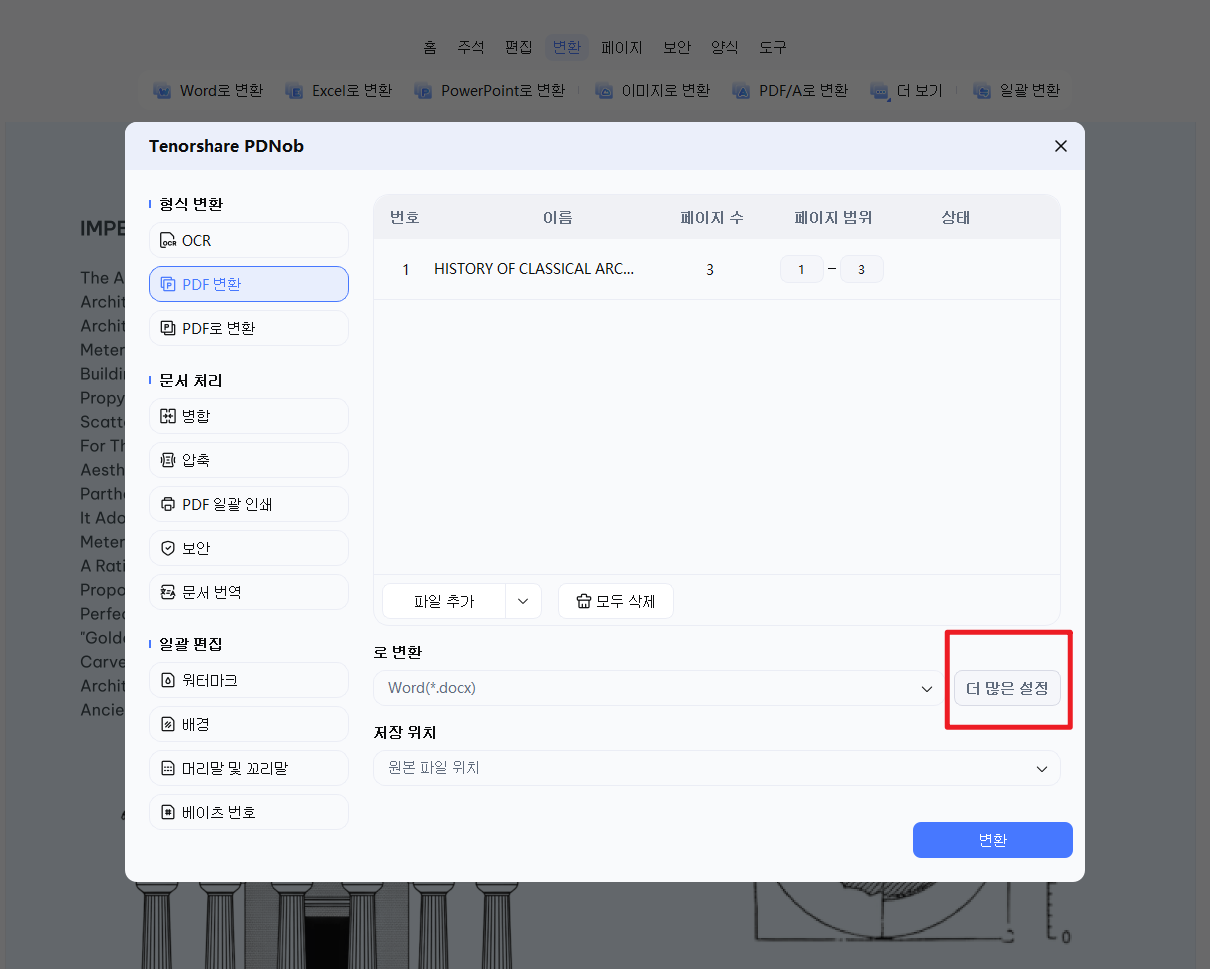Viewport: 1210px width, 969px height.
Task: Open 문서 번역 translation option
Action: [249, 592]
